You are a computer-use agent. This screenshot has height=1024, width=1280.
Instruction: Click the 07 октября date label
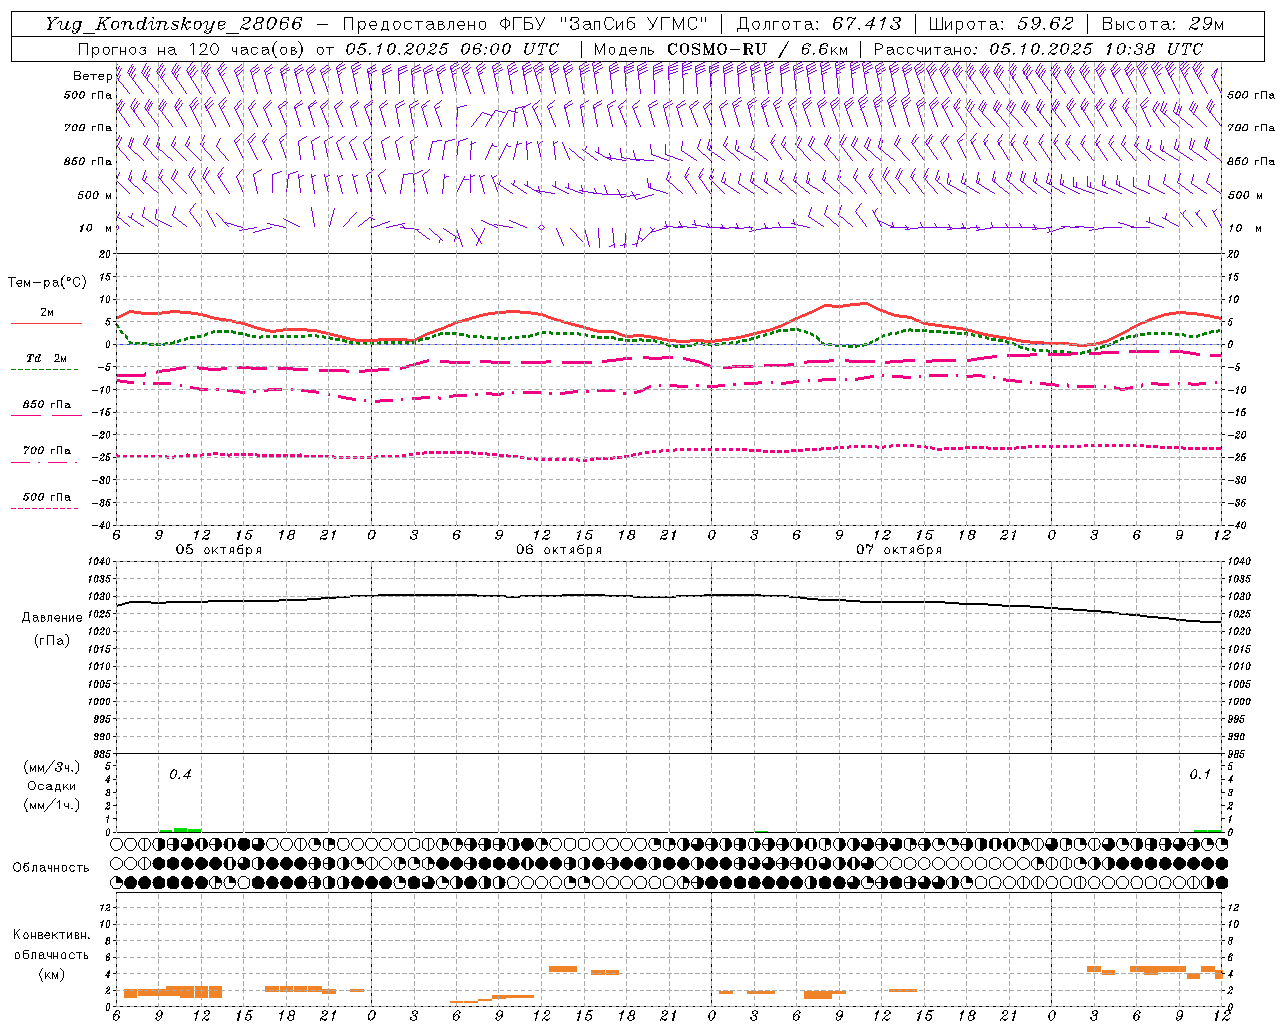[x=899, y=550]
